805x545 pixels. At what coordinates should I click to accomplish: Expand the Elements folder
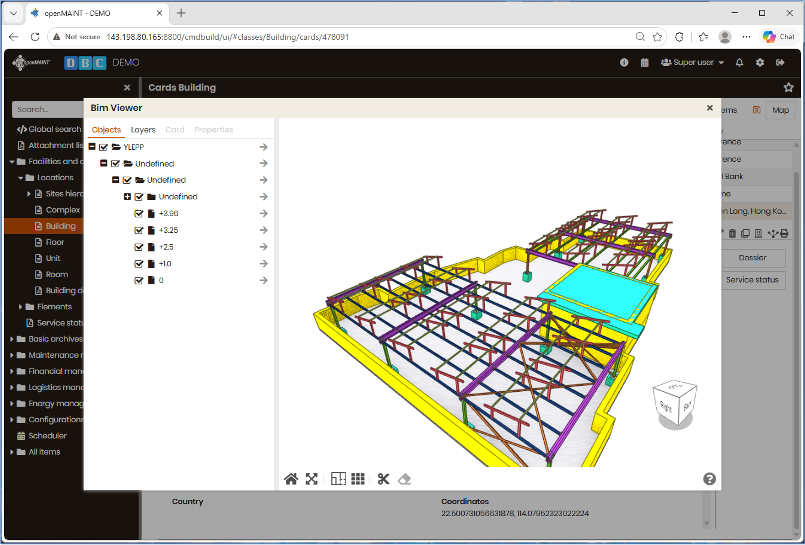click(21, 307)
